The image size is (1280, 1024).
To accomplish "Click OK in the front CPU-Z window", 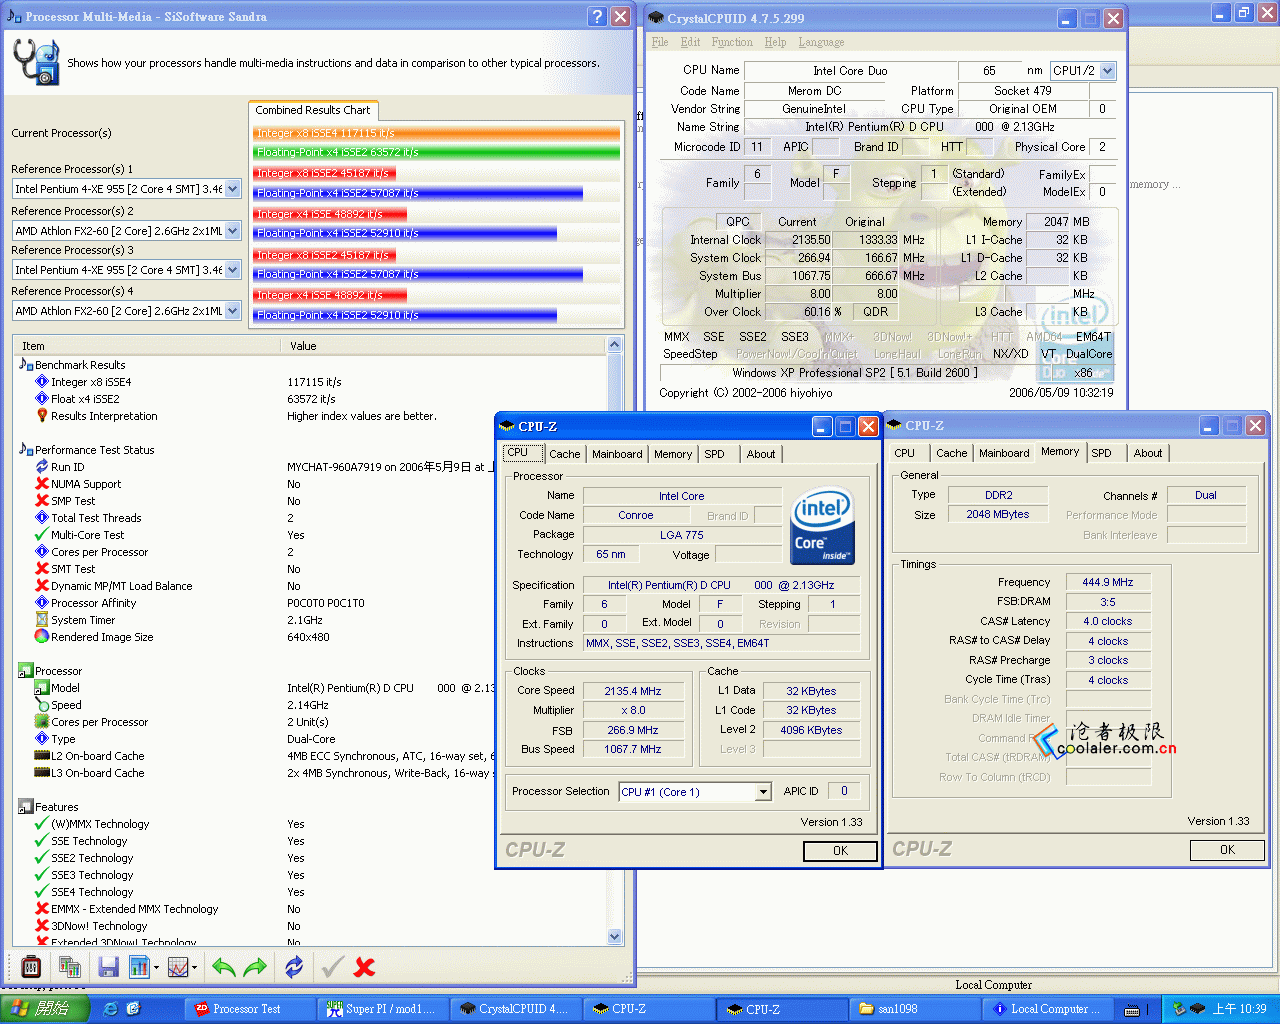I will coord(840,851).
